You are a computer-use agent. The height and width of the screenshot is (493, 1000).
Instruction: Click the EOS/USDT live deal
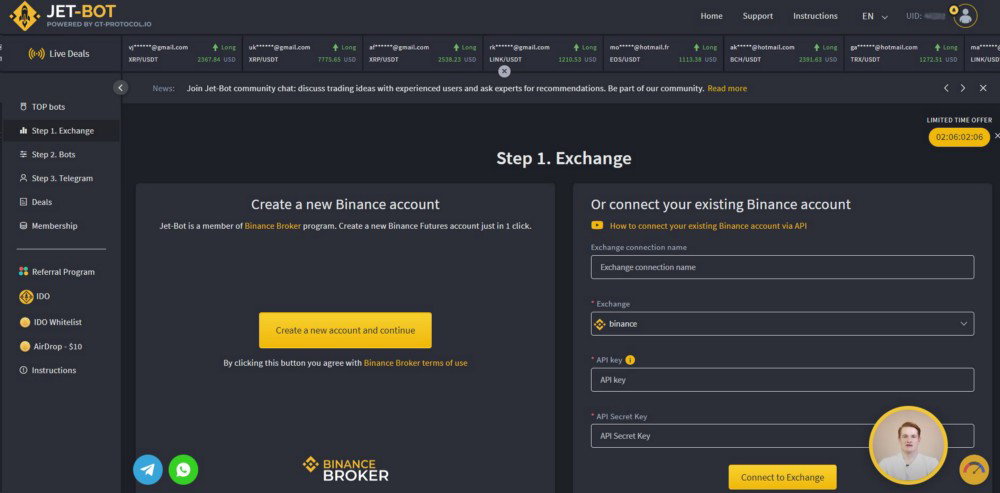663,54
